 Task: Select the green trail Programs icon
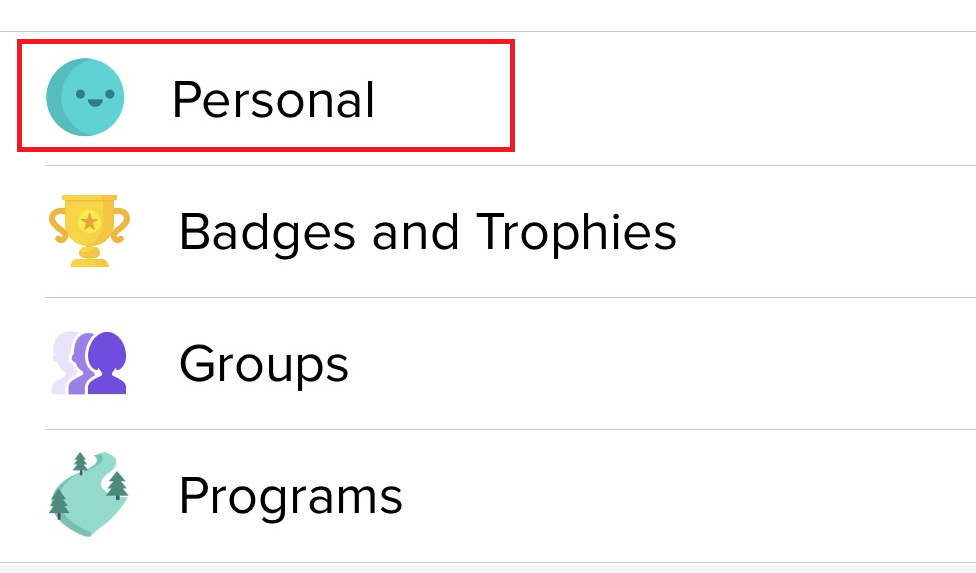(89, 495)
